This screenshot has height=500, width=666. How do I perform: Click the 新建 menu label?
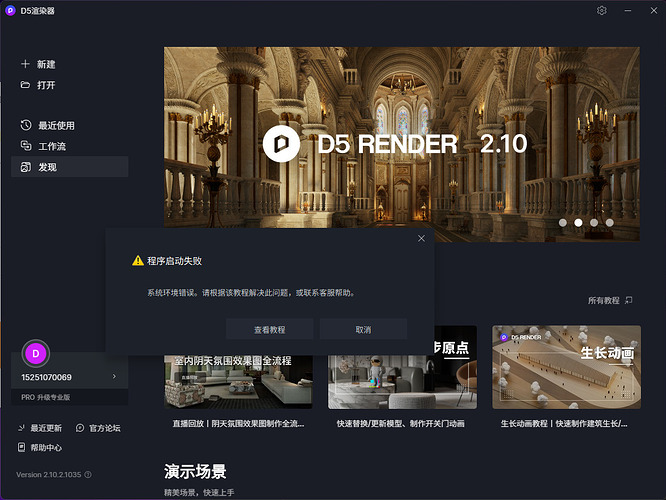[x=46, y=64]
